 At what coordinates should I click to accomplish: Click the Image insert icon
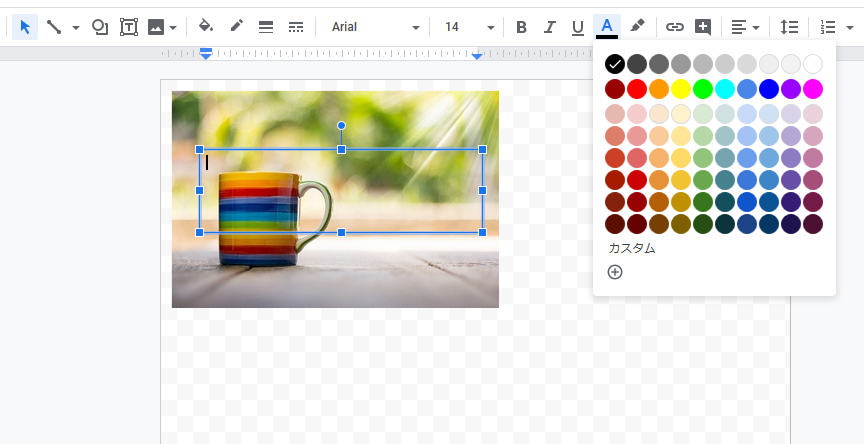coord(156,27)
